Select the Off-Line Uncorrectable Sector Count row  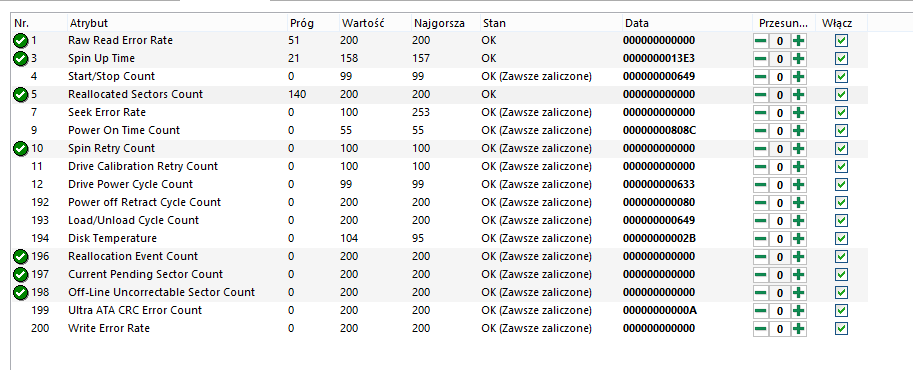(440, 292)
